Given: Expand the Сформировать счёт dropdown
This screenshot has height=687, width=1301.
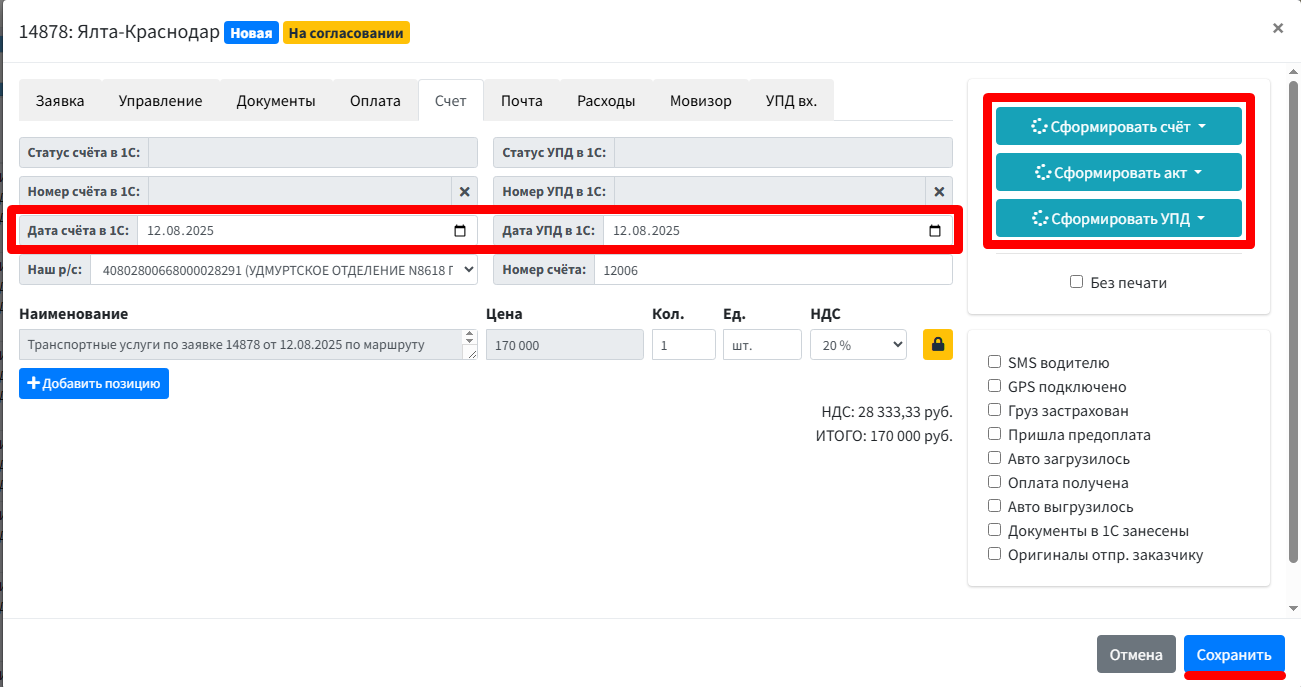Looking at the screenshot, I should 1118,127.
